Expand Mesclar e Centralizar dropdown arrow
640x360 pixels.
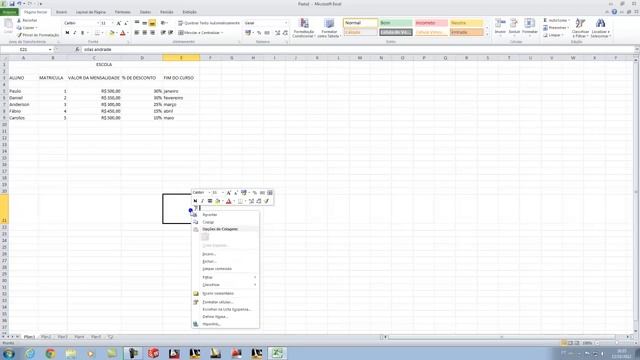222,33
